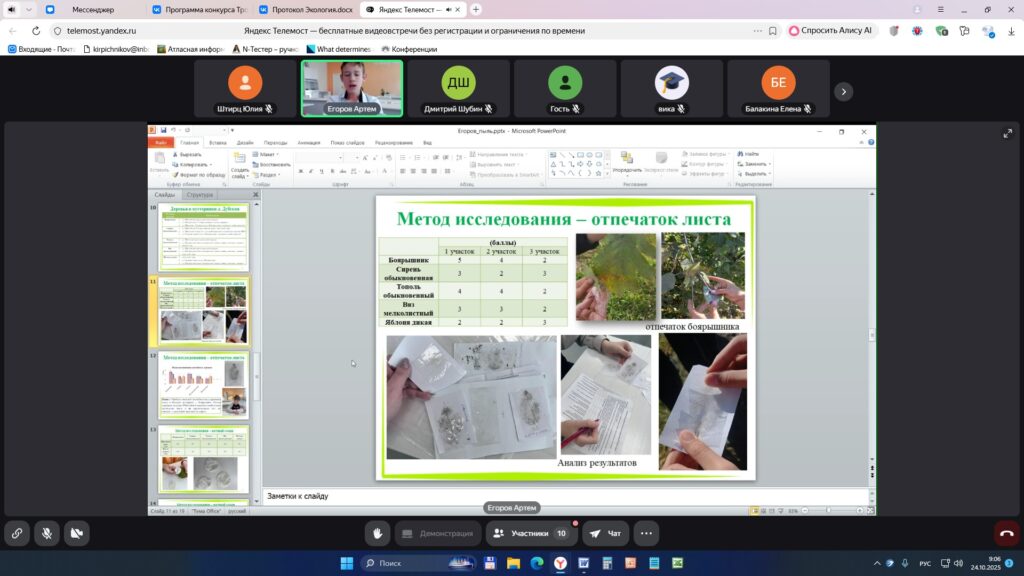Open Excel from the Windows taskbar

pyautogui.click(x=675, y=562)
